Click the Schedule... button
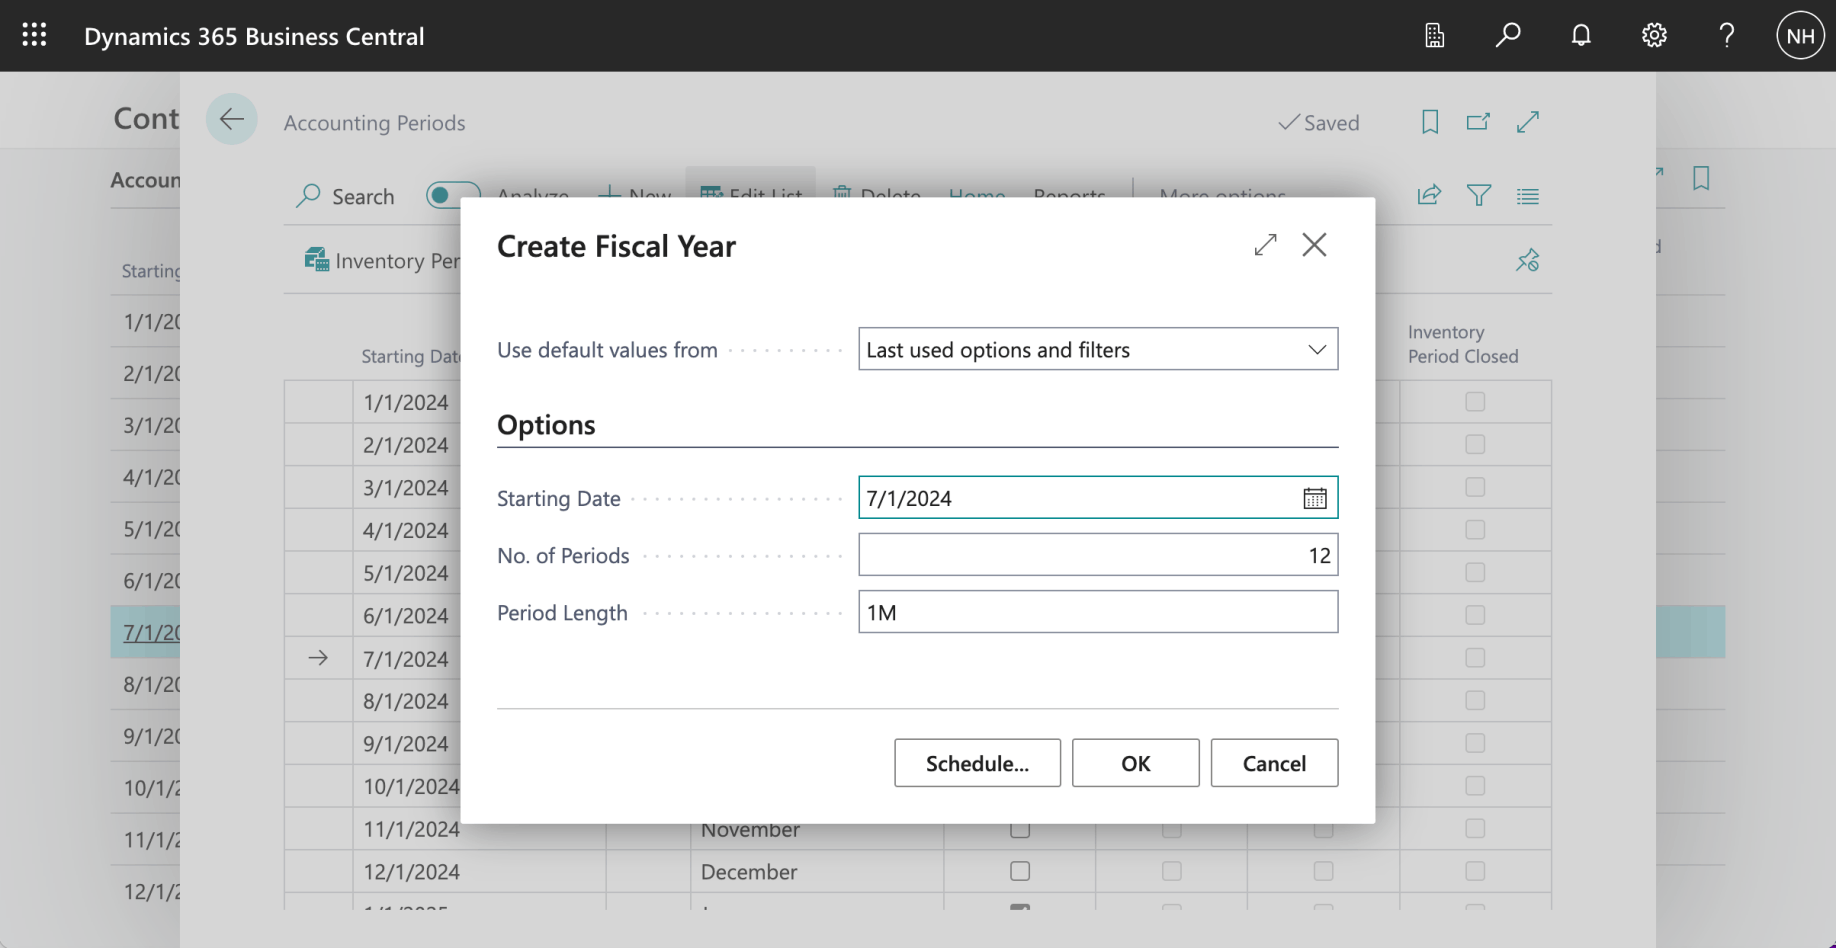Image resolution: width=1836 pixels, height=948 pixels. [x=977, y=763]
